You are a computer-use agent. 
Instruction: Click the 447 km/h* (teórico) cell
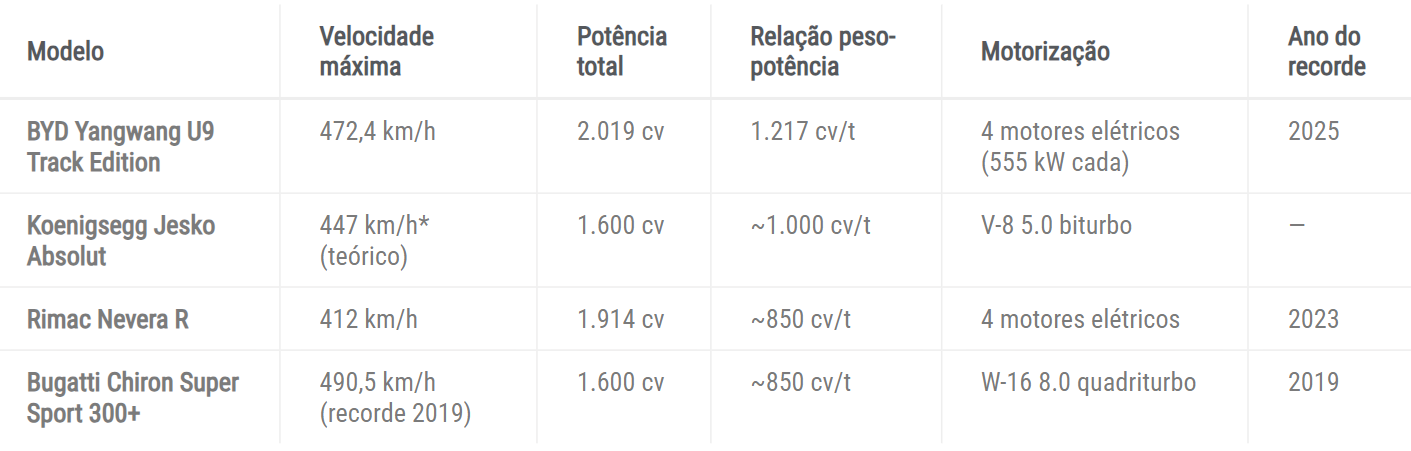[x=373, y=240]
